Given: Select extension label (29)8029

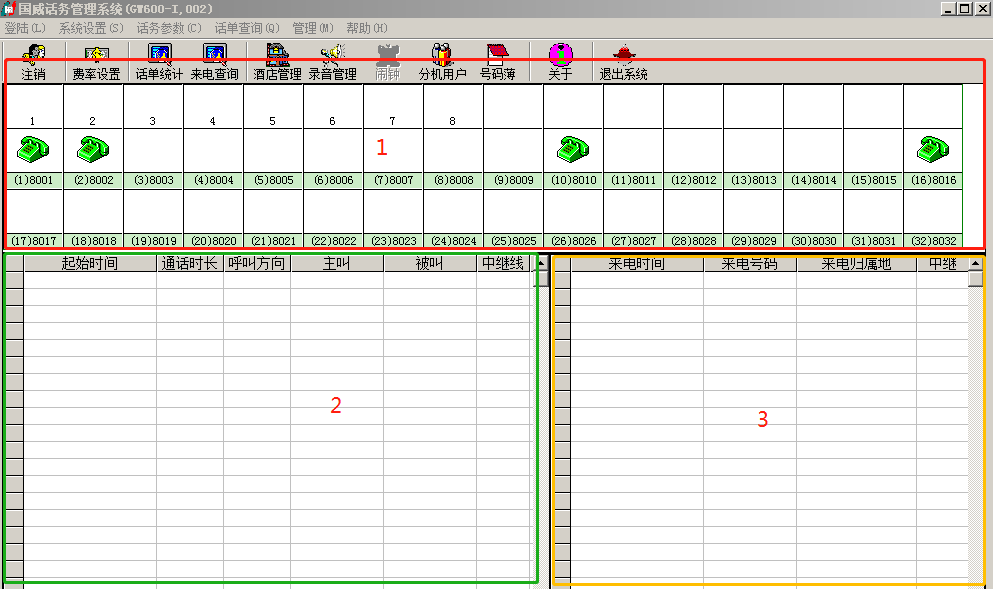Looking at the screenshot, I should coord(753,241).
